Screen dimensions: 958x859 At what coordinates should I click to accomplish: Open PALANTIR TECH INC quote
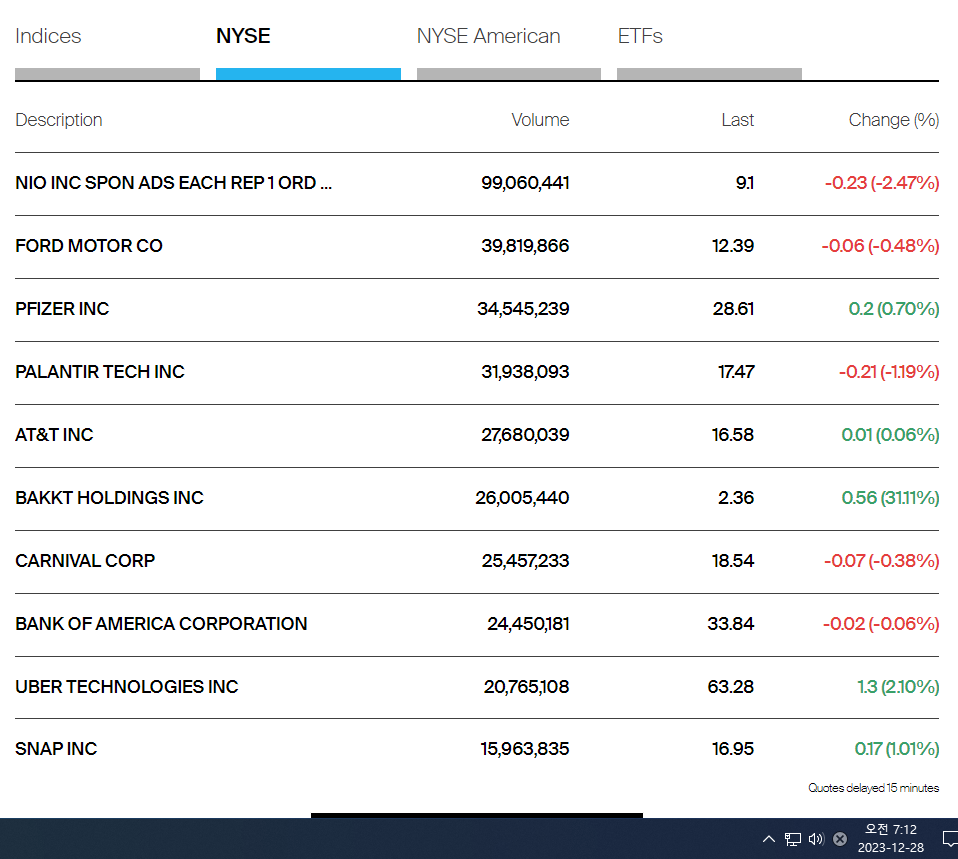pyautogui.click(x=100, y=371)
